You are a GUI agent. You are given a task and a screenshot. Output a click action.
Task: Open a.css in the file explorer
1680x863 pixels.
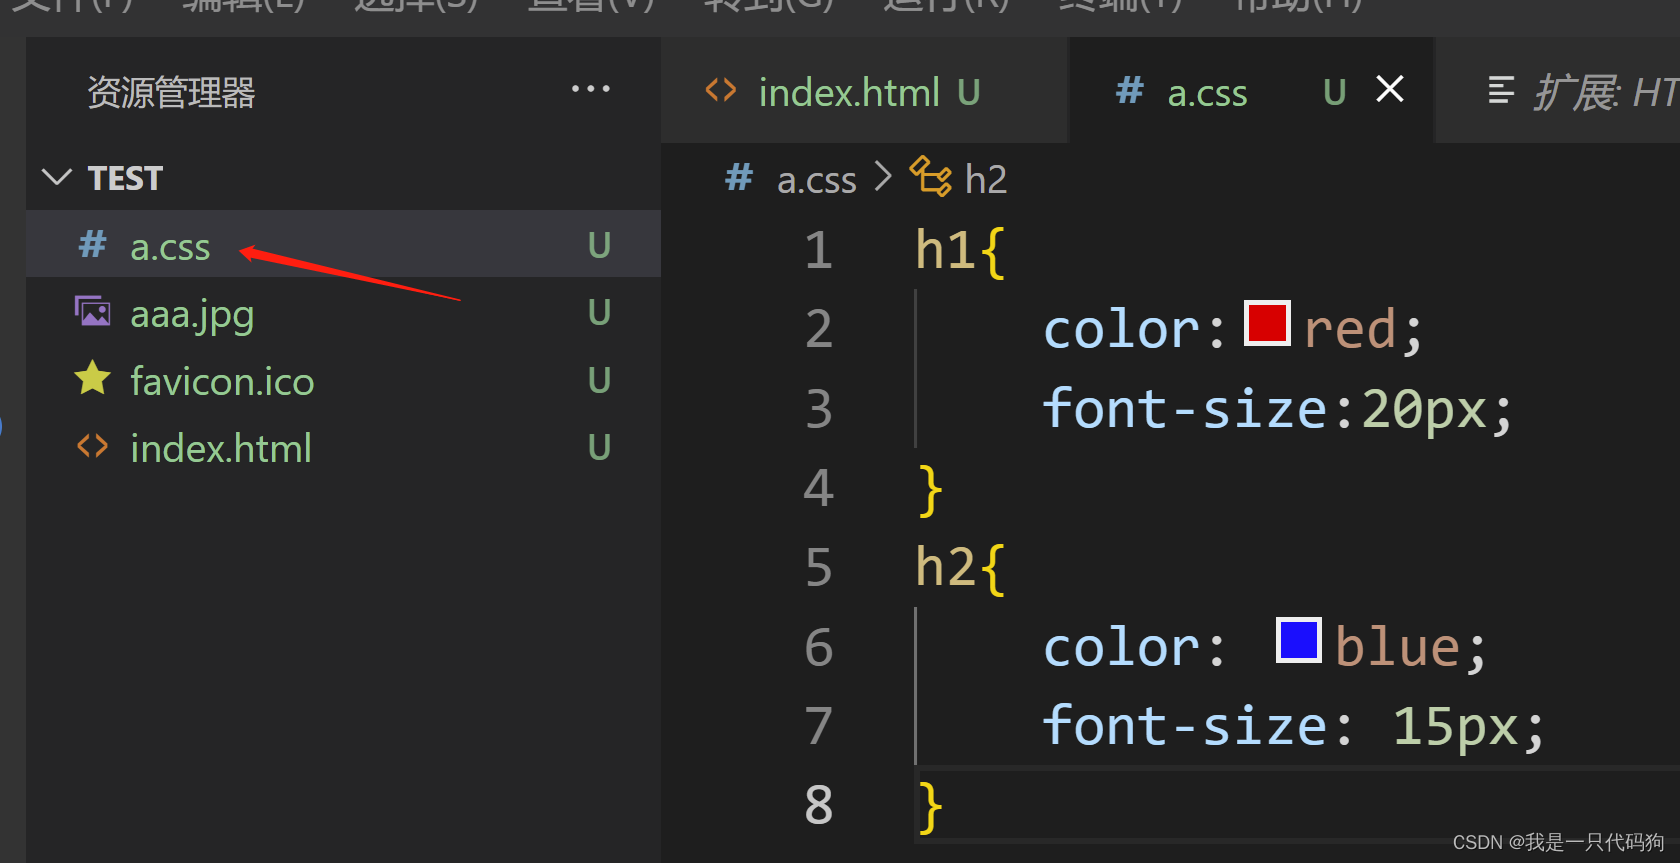343,245
